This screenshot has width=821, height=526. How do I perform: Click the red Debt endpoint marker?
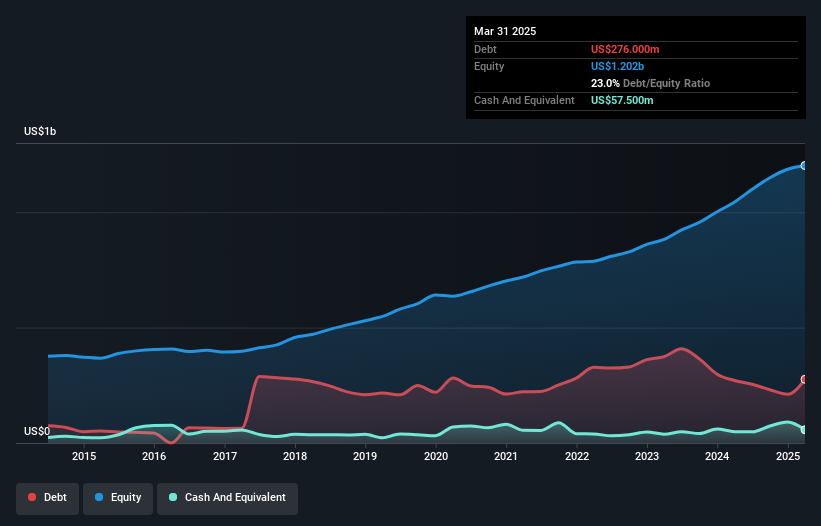pyautogui.click(x=804, y=379)
